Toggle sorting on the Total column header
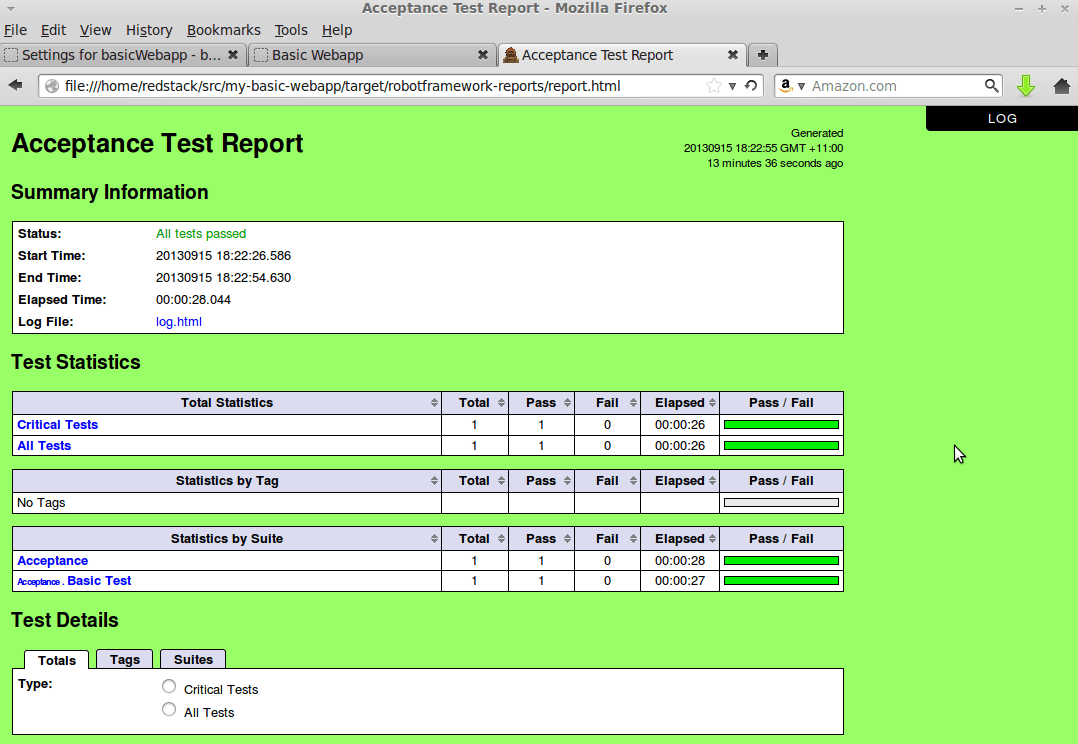Viewport: 1078px width, 744px height. (x=474, y=402)
